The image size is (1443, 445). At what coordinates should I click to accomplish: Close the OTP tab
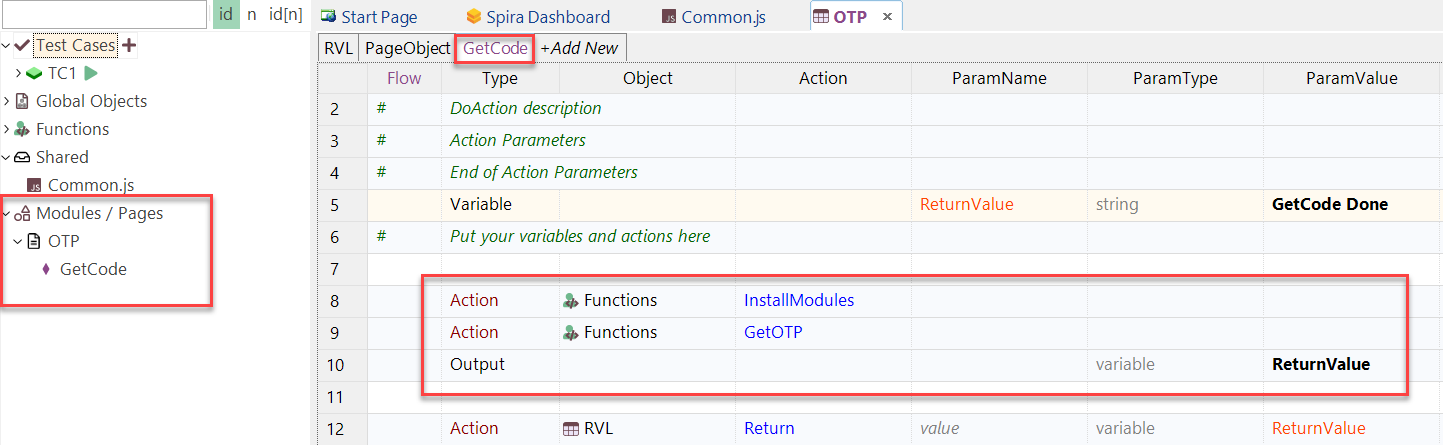[x=887, y=17]
